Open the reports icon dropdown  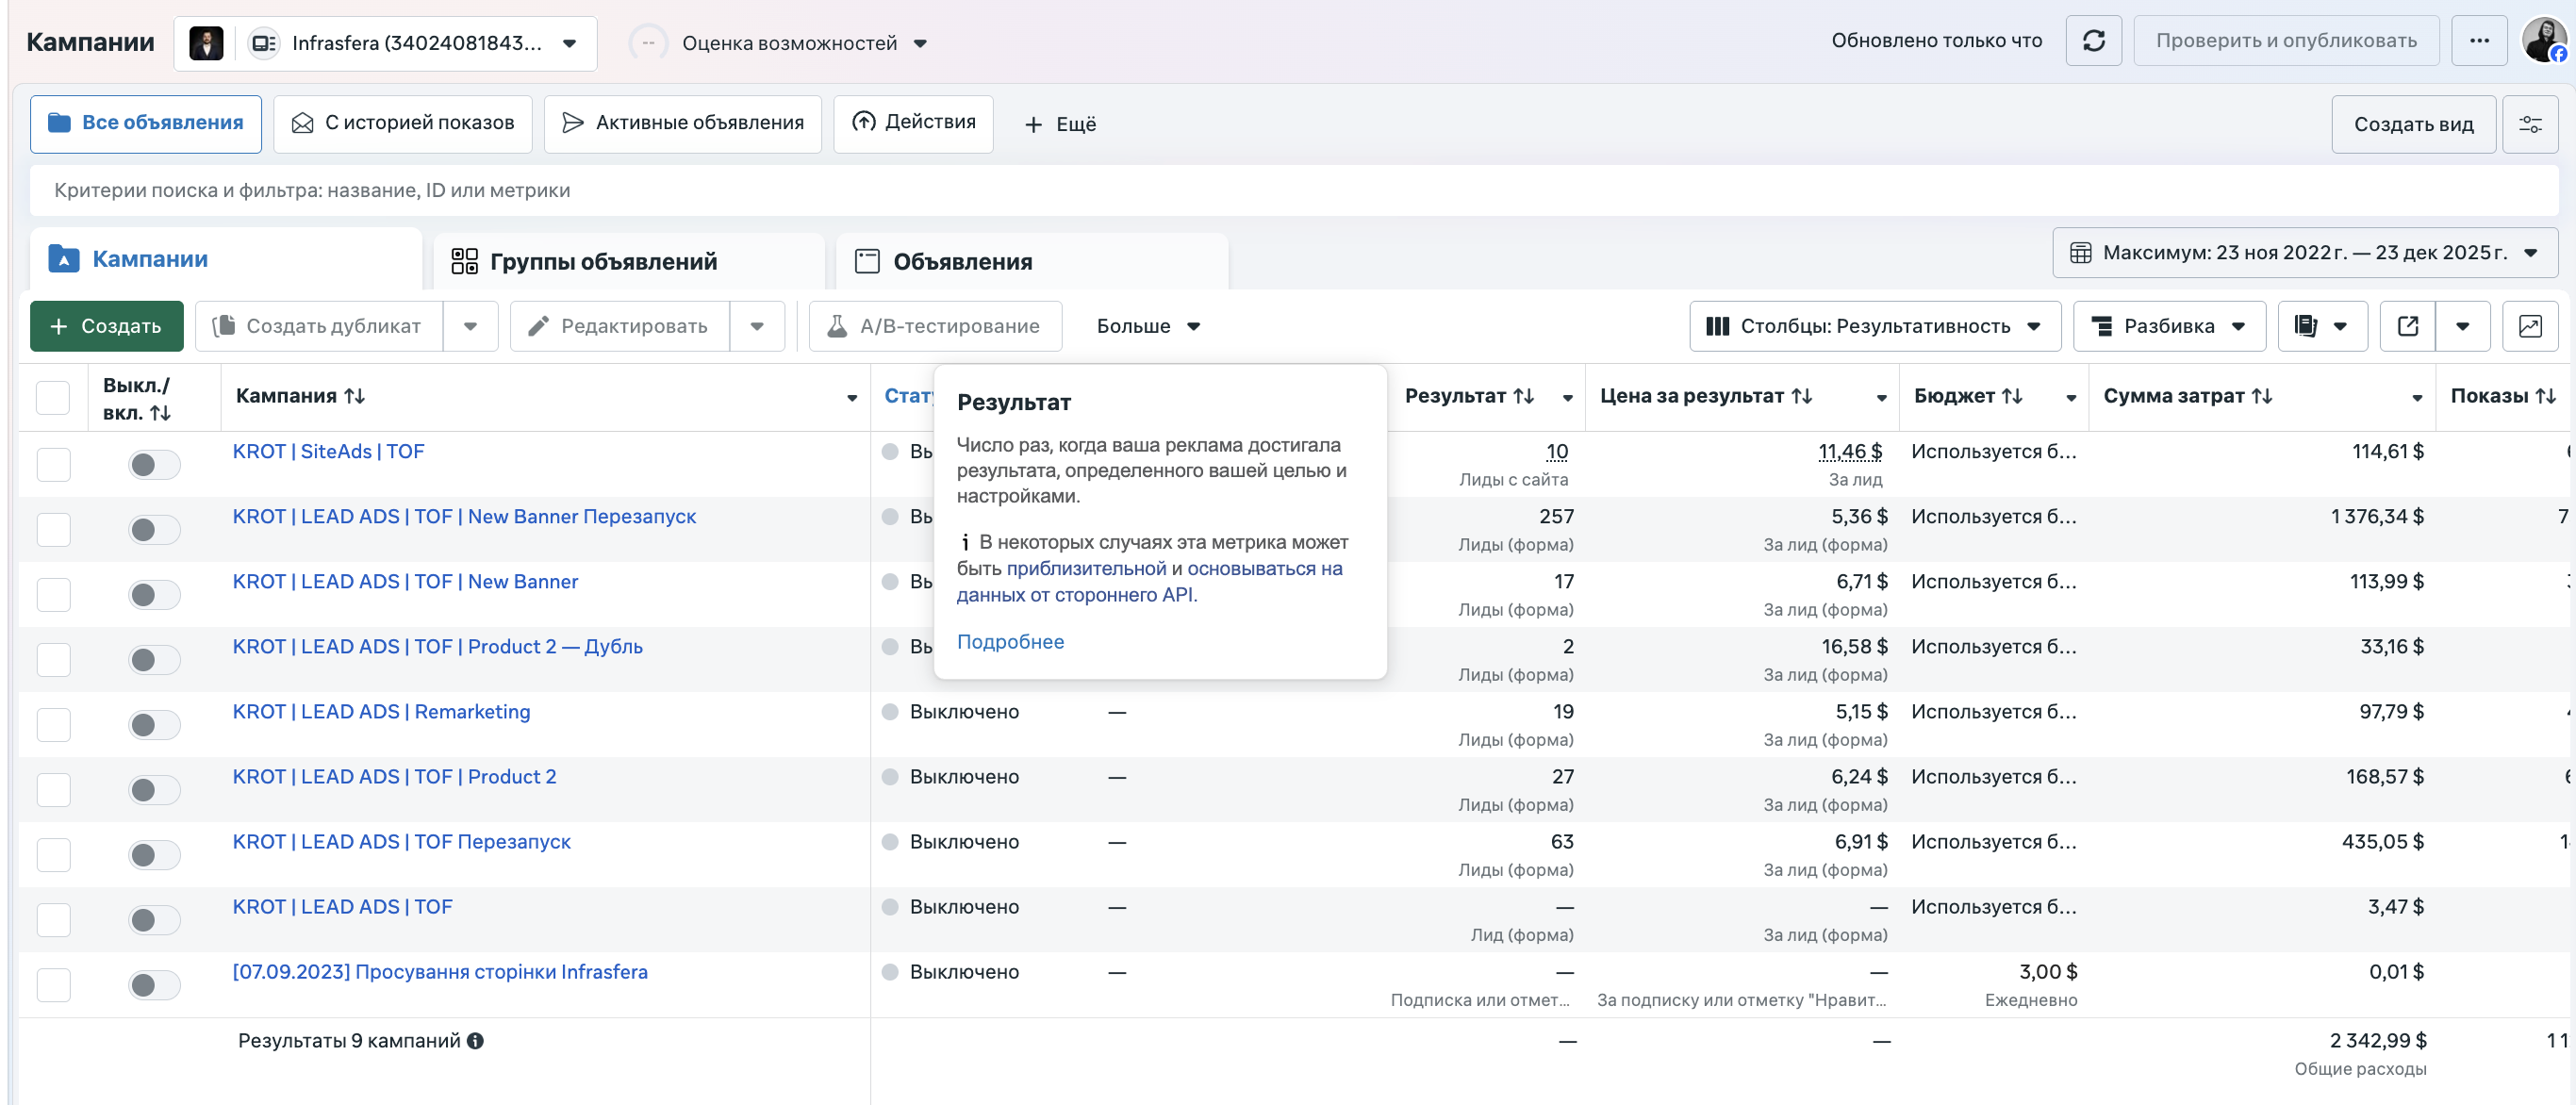(x=2321, y=326)
